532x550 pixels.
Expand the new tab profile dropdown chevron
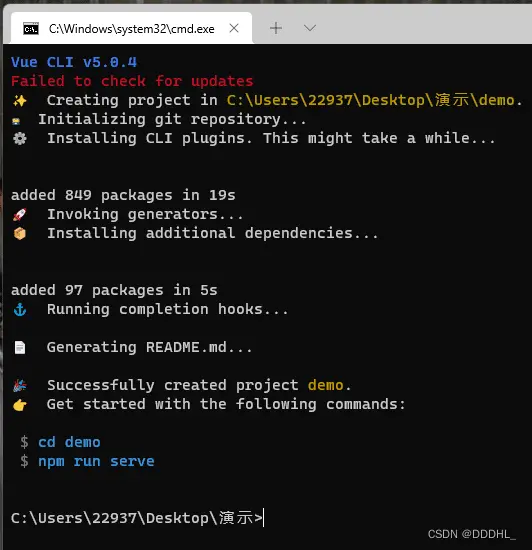(x=310, y=28)
